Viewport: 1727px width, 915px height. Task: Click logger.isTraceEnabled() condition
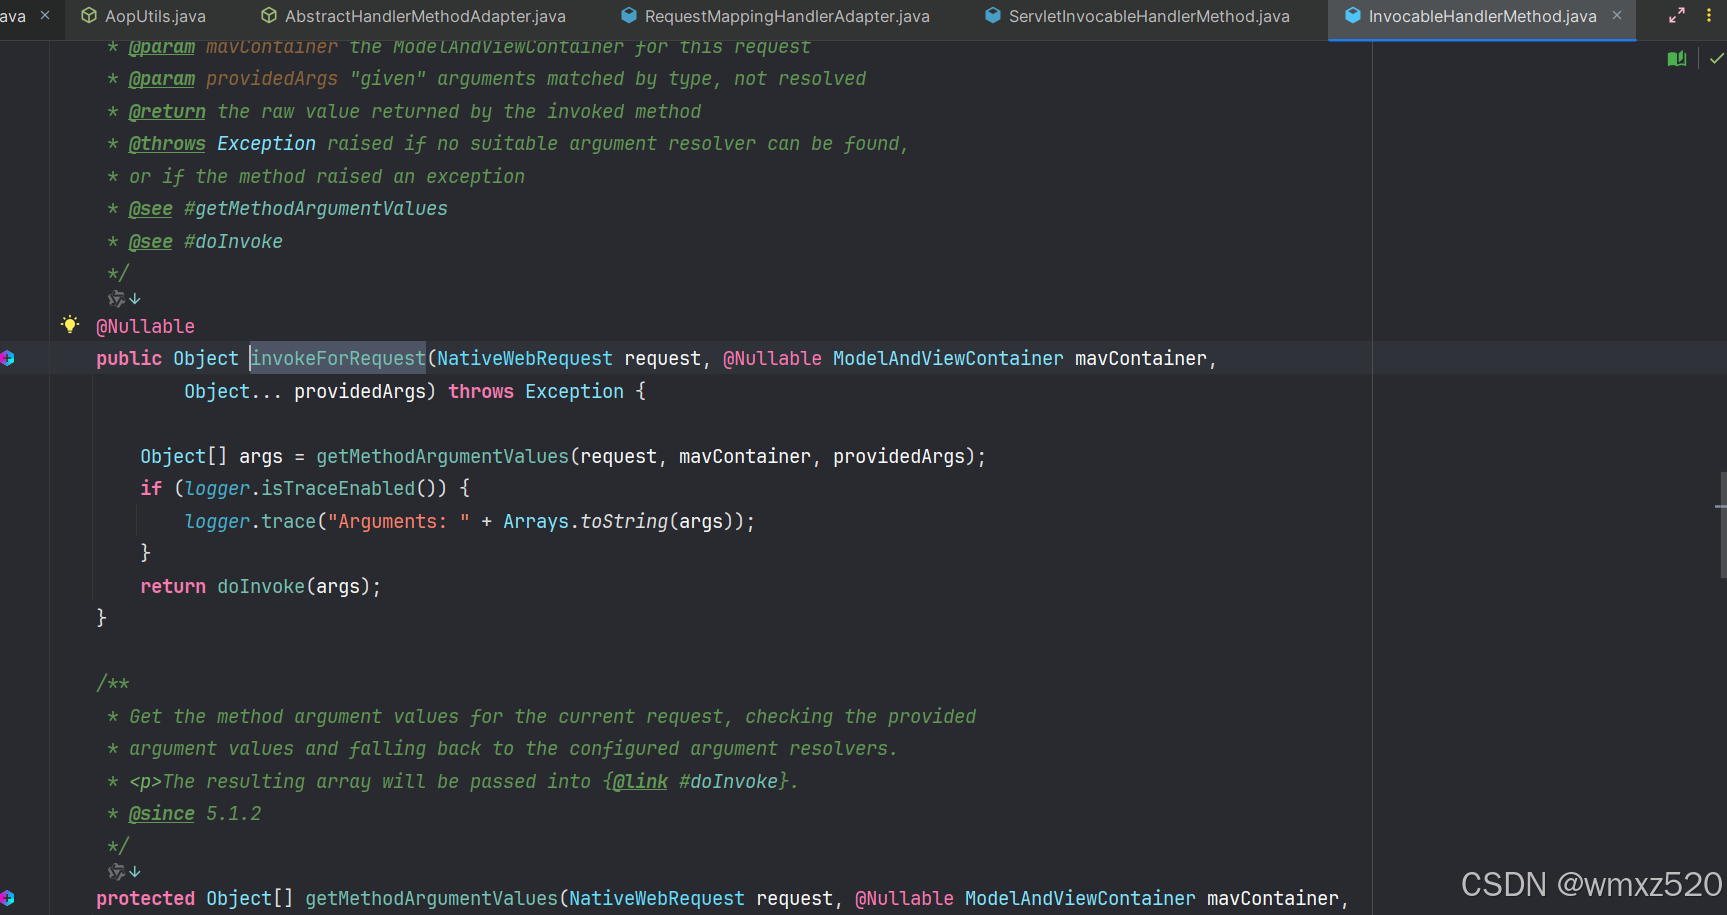coord(316,489)
